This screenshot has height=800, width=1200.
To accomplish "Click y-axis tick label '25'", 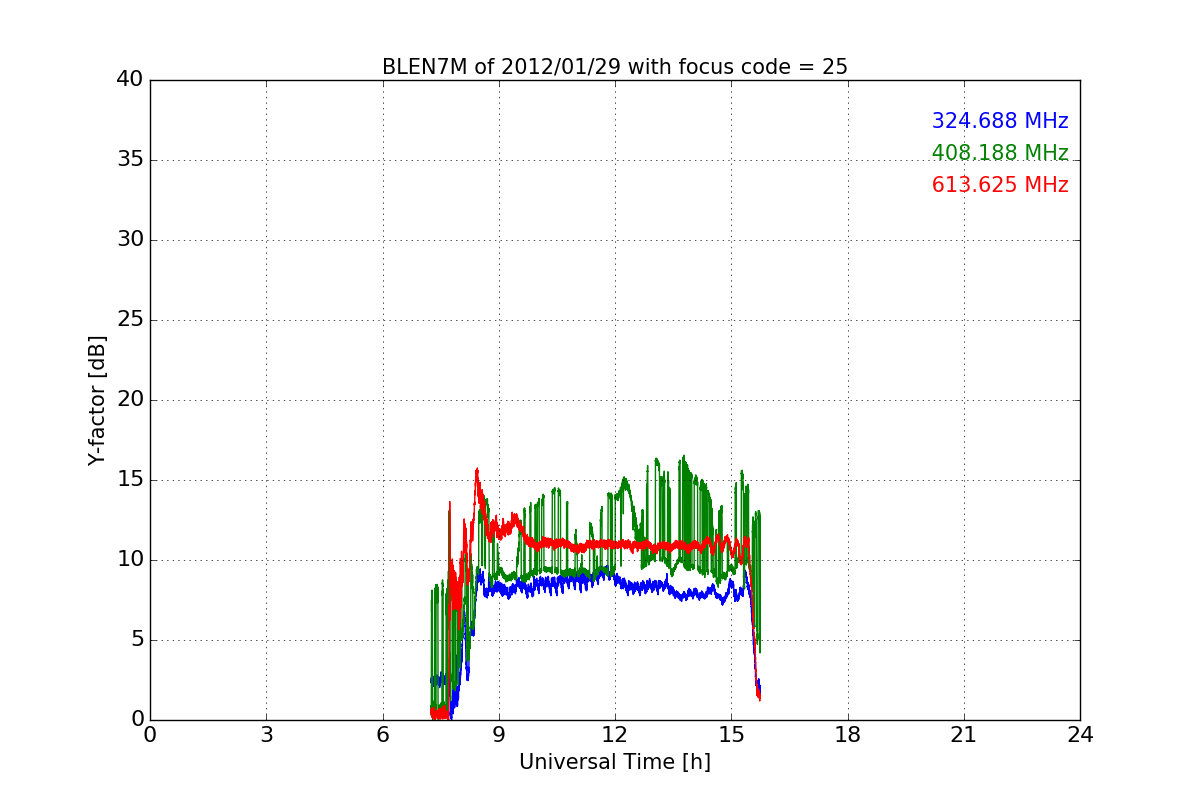I will coord(130,320).
